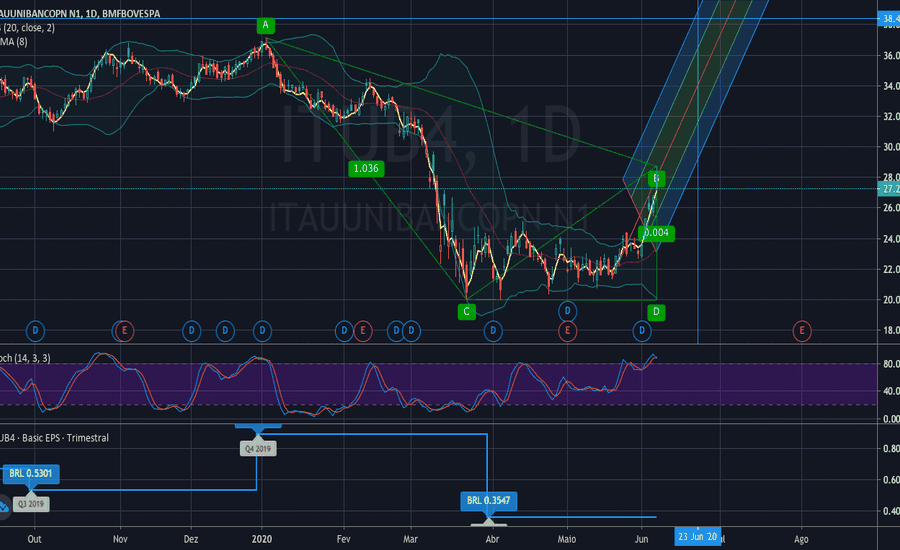Image resolution: width=900 pixels, height=550 pixels.
Task: Select the 0.004 ratio label near point B
Action: [x=656, y=233]
